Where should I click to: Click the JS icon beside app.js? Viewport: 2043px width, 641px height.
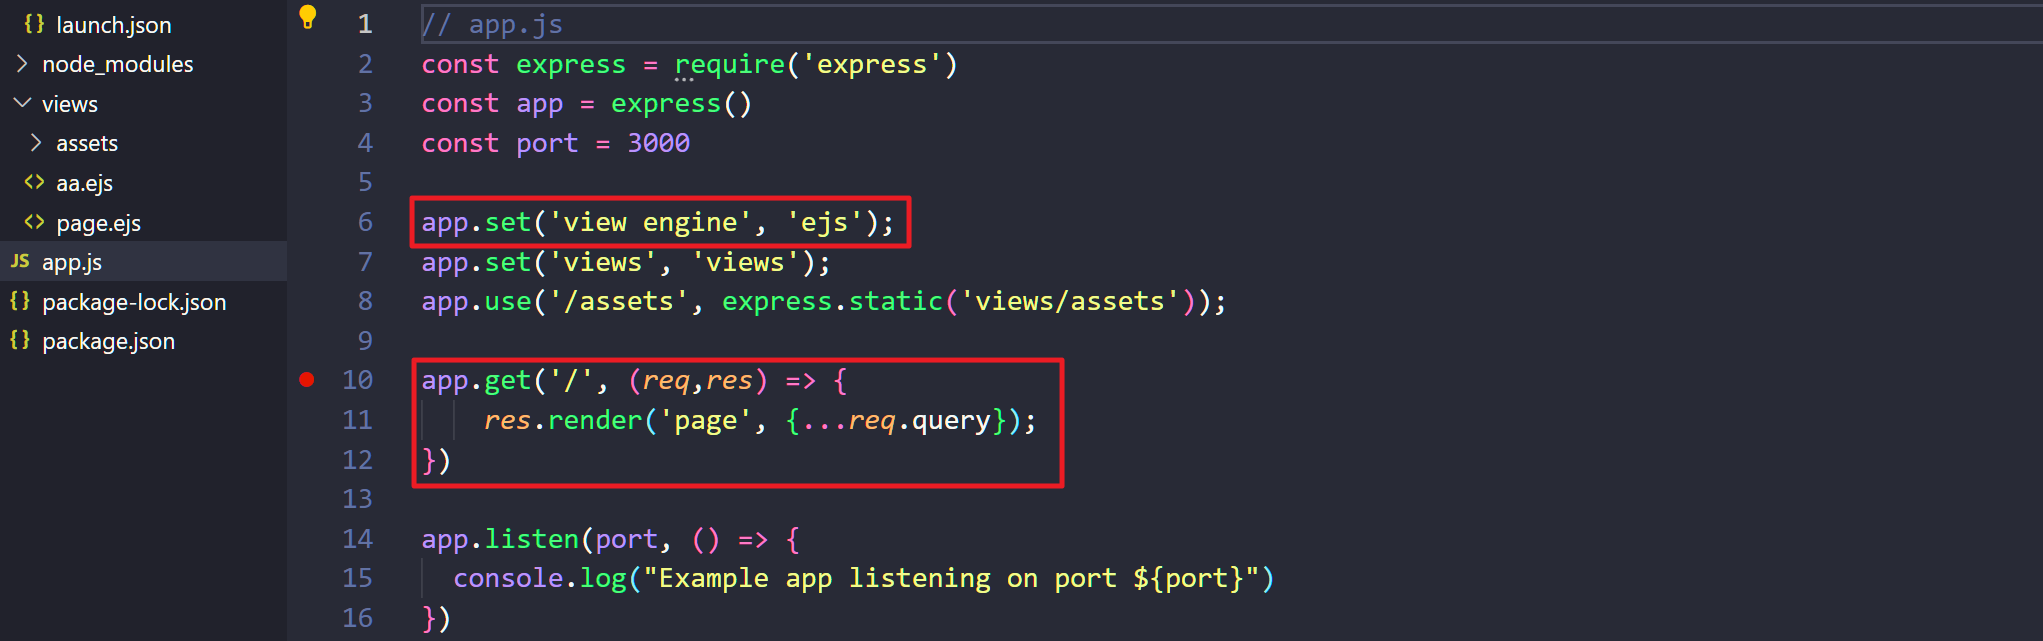20,261
